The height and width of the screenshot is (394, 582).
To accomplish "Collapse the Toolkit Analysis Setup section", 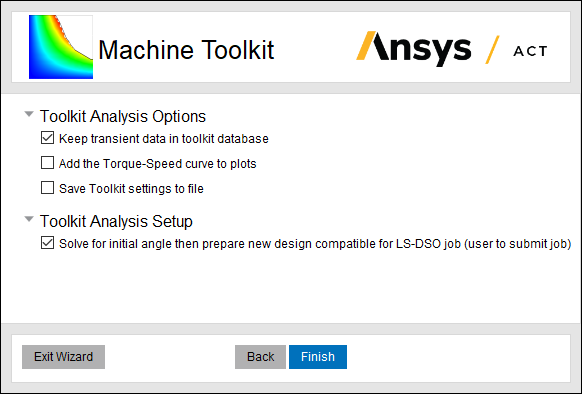I will [29, 219].
